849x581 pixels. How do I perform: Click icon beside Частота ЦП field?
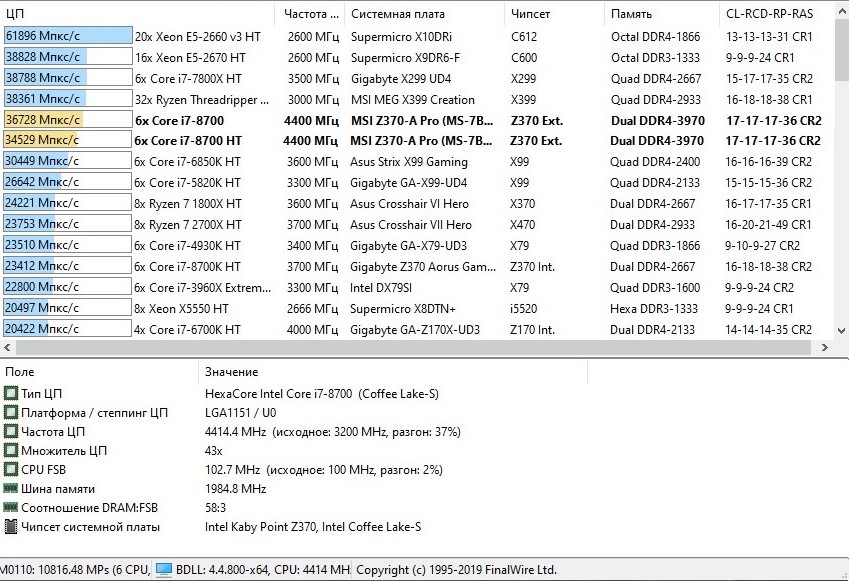point(10,432)
